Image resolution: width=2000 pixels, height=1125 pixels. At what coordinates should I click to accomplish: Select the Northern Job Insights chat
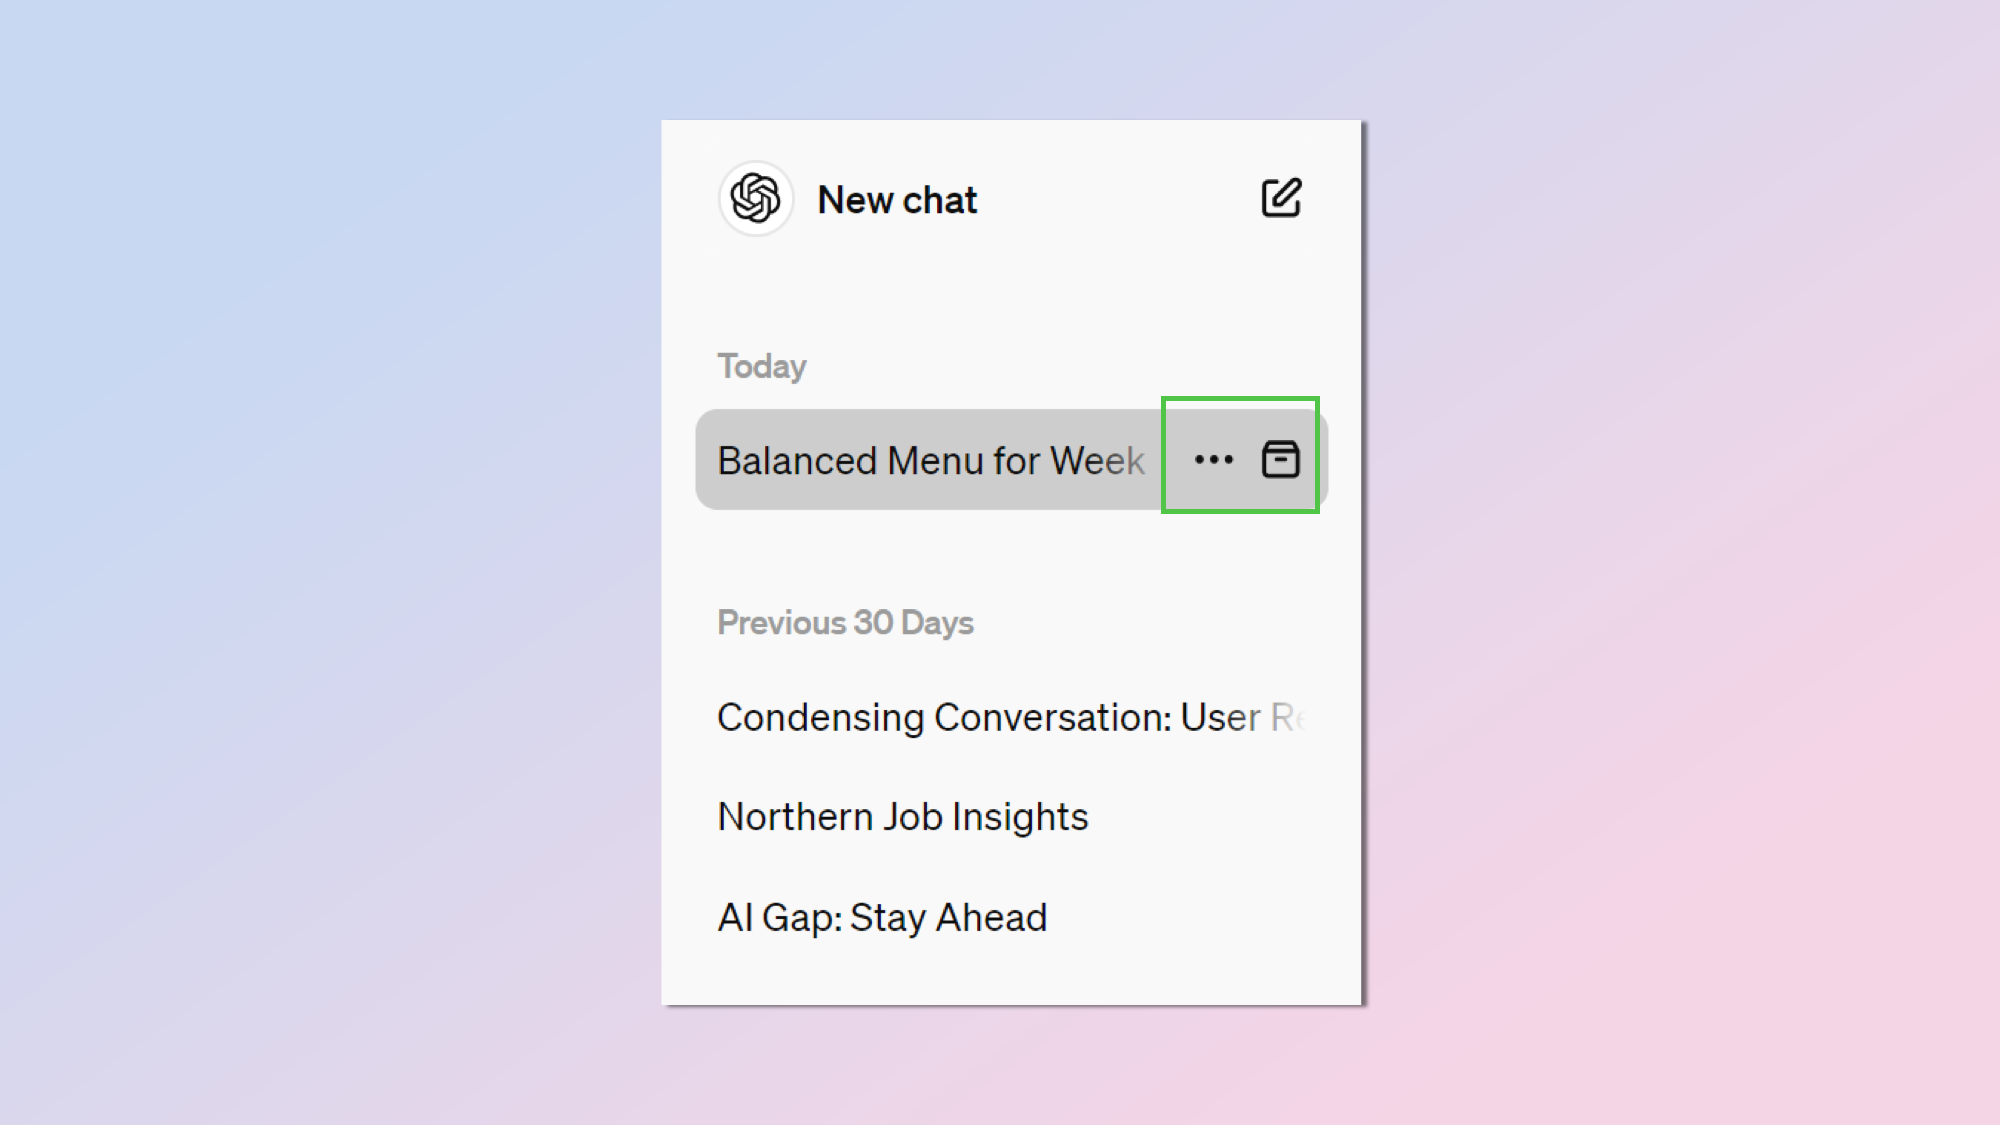pos(901,816)
